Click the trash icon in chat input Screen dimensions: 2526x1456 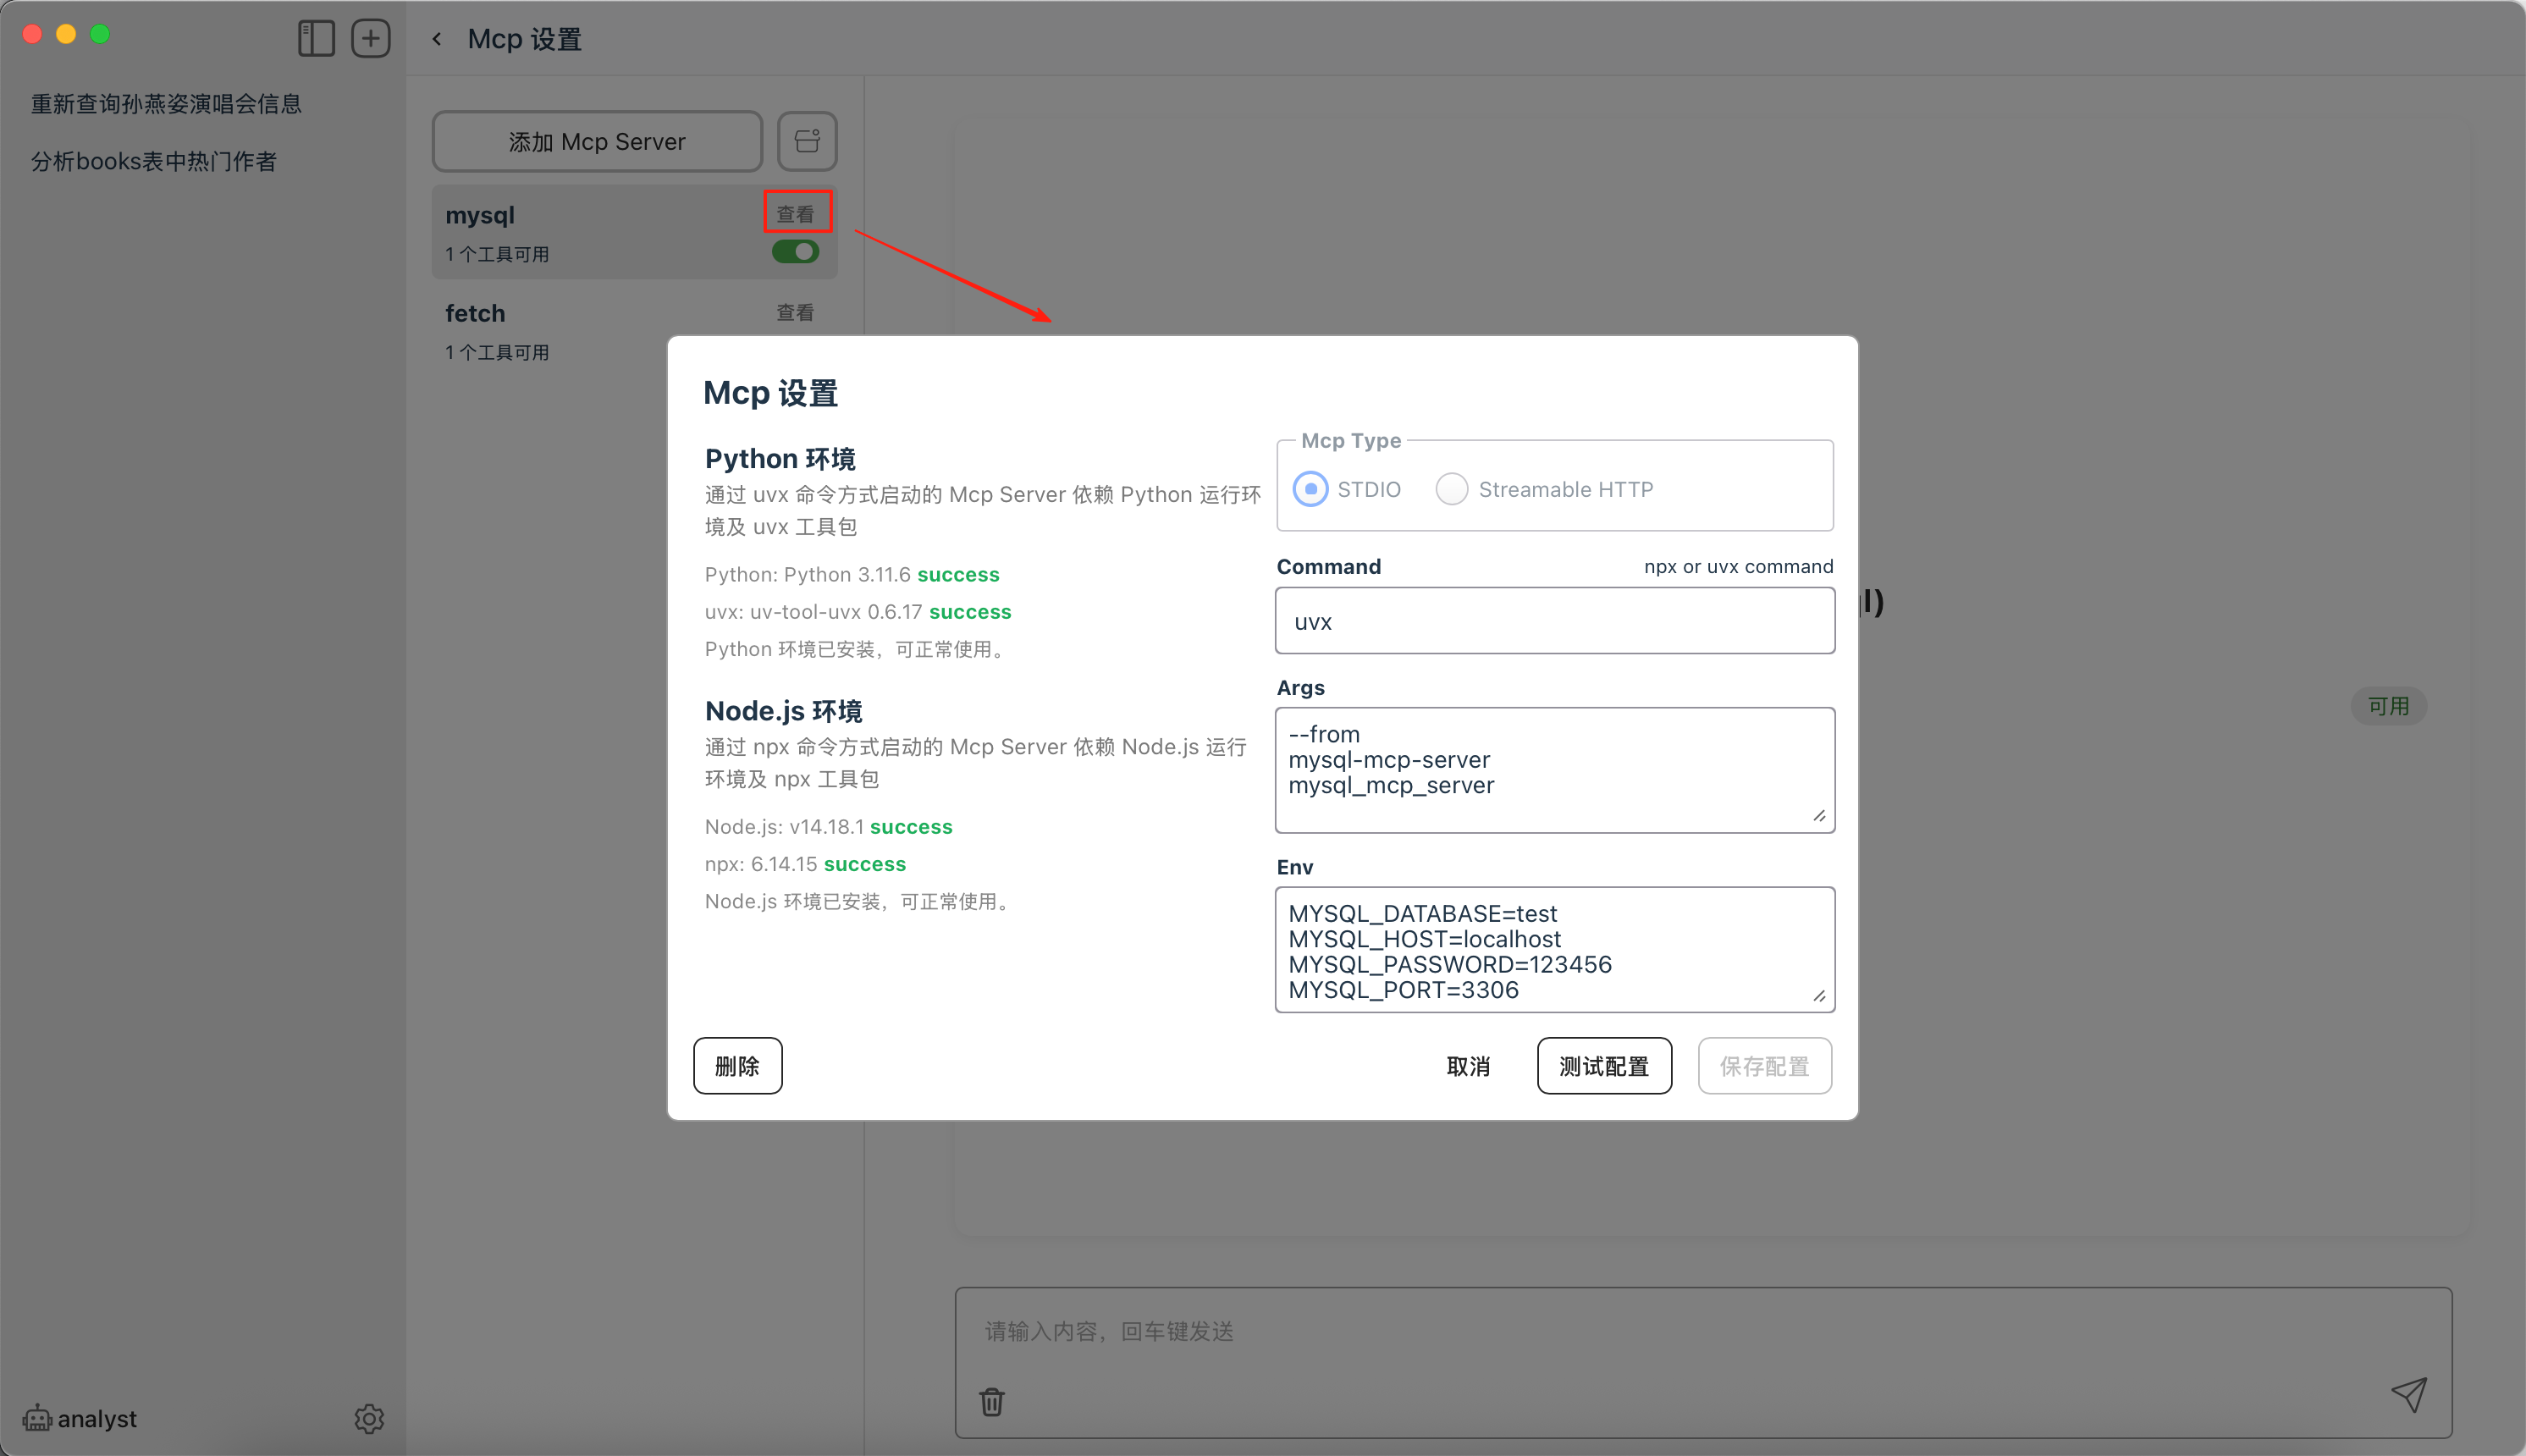(991, 1401)
